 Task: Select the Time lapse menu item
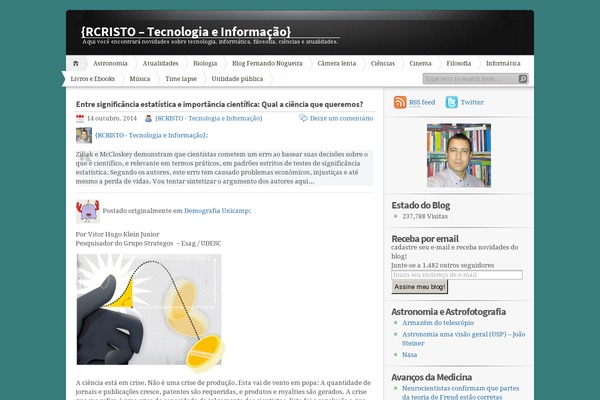click(x=181, y=77)
